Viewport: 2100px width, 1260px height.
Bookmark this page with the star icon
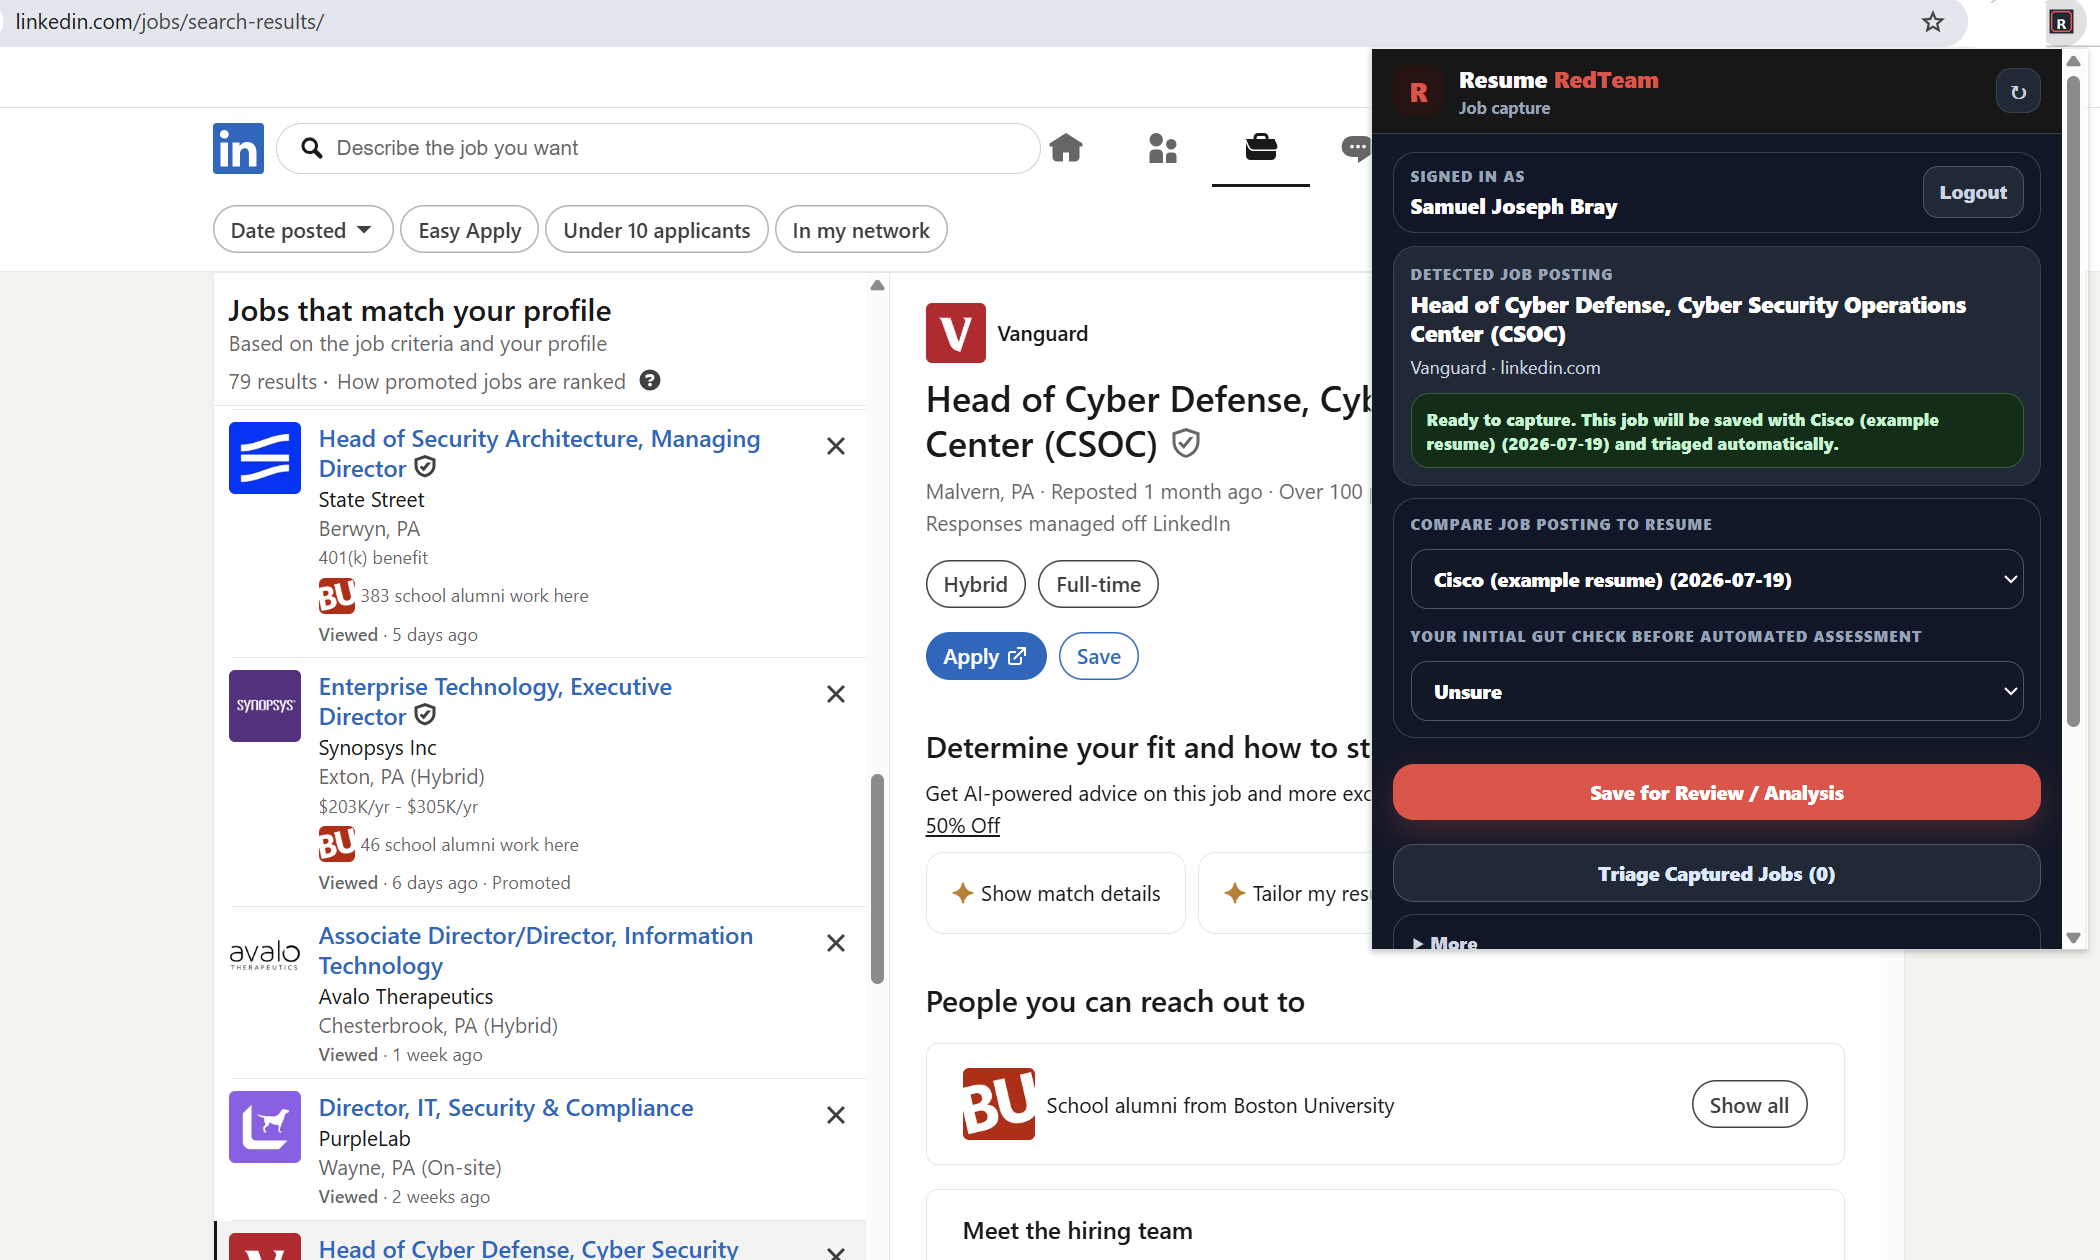point(1932,22)
